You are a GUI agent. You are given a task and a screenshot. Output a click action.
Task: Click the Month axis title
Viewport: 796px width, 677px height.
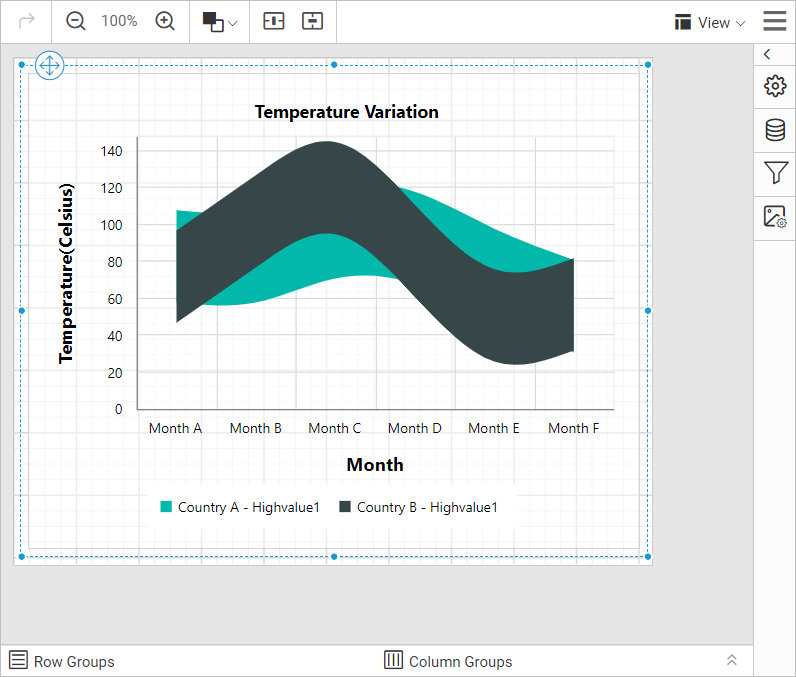click(375, 464)
